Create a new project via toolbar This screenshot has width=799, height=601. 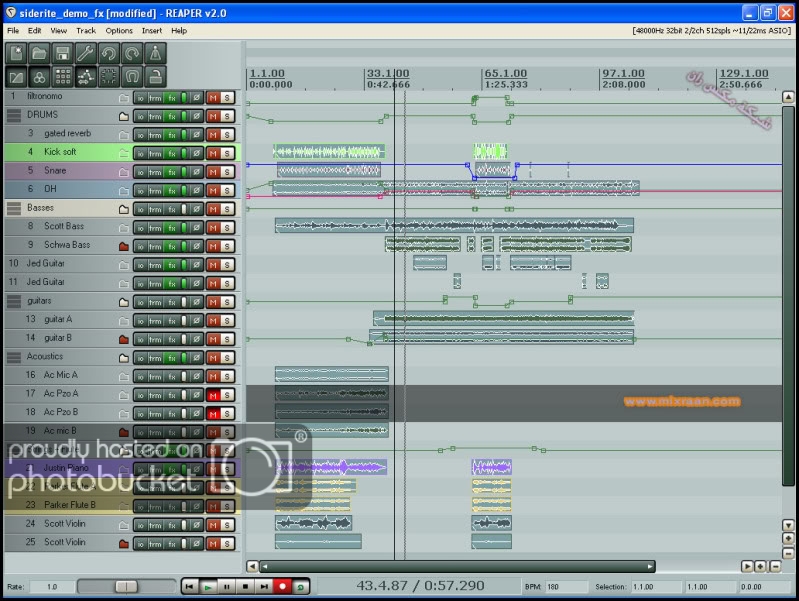click(x=16, y=53)
